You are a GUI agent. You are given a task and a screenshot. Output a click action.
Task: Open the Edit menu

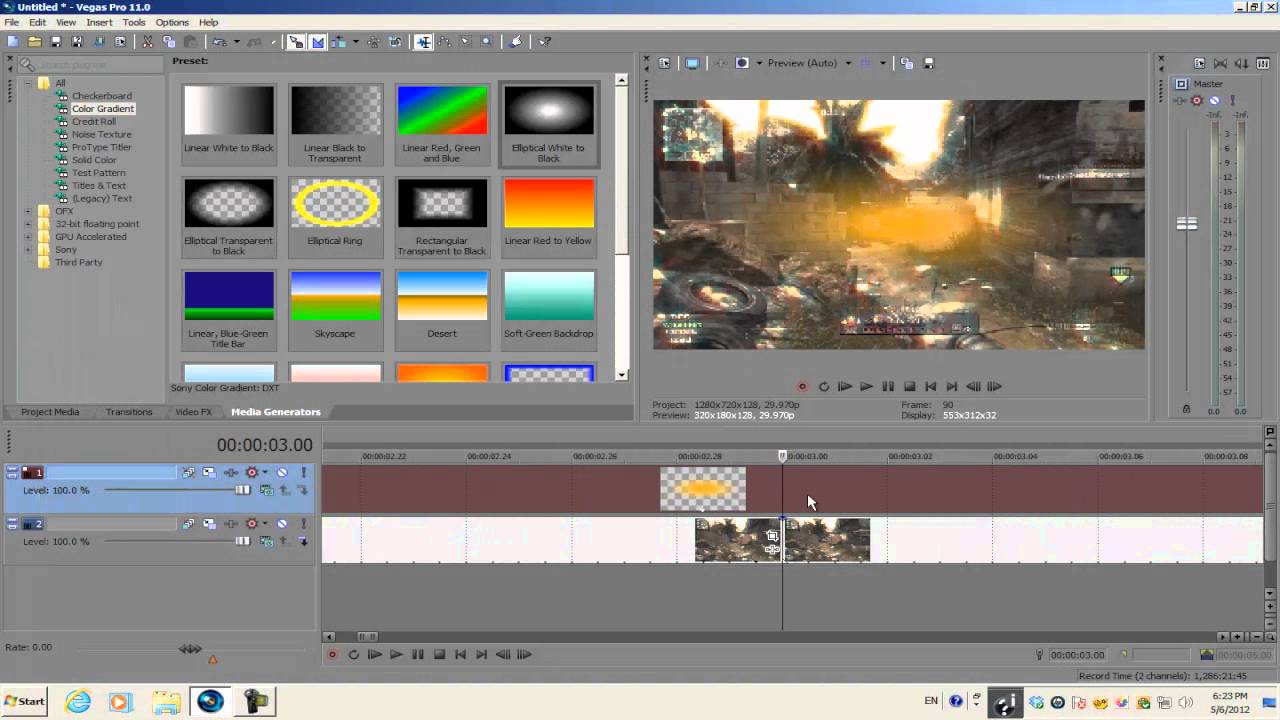click(37, 22)
